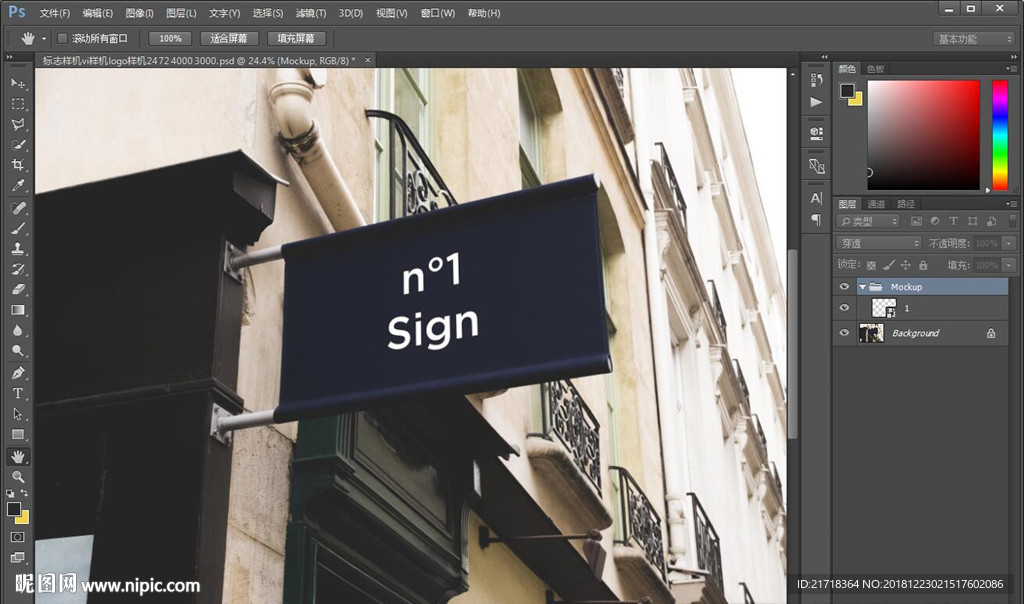This screenshot has height=604, width=1024.
Task: Open the Color panel flyout menu
Action: click(1012, 69)
